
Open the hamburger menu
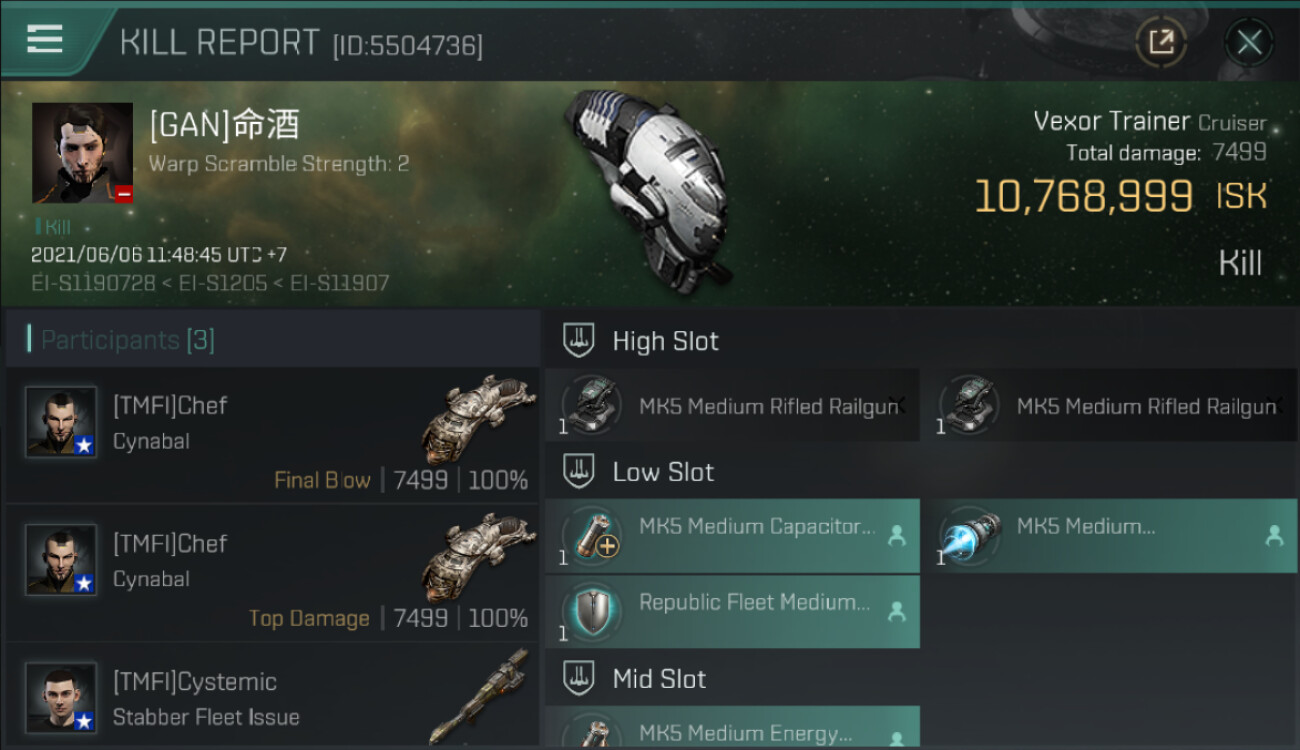pyautogui.click(x=45, y=39)
